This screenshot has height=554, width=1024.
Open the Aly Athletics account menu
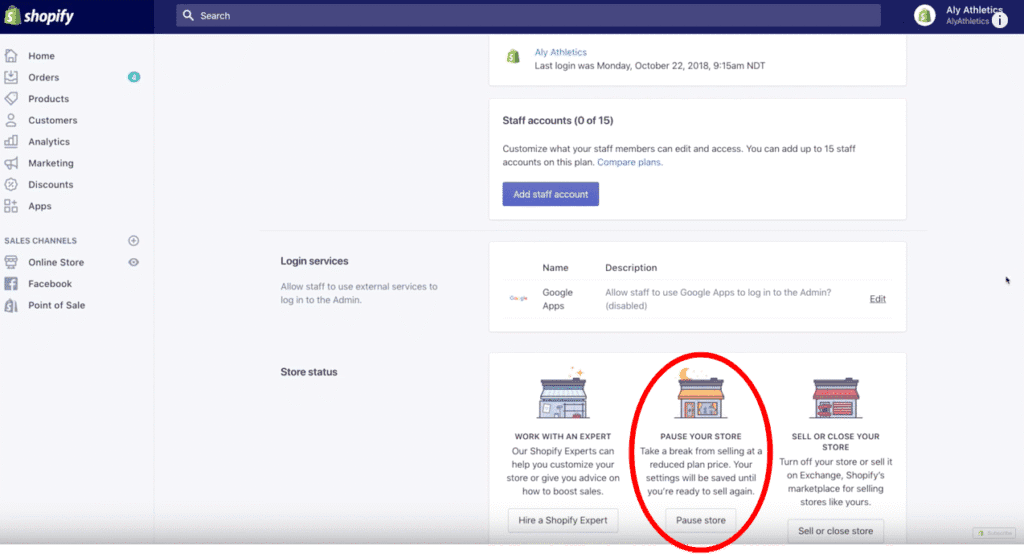pos(960,15)
